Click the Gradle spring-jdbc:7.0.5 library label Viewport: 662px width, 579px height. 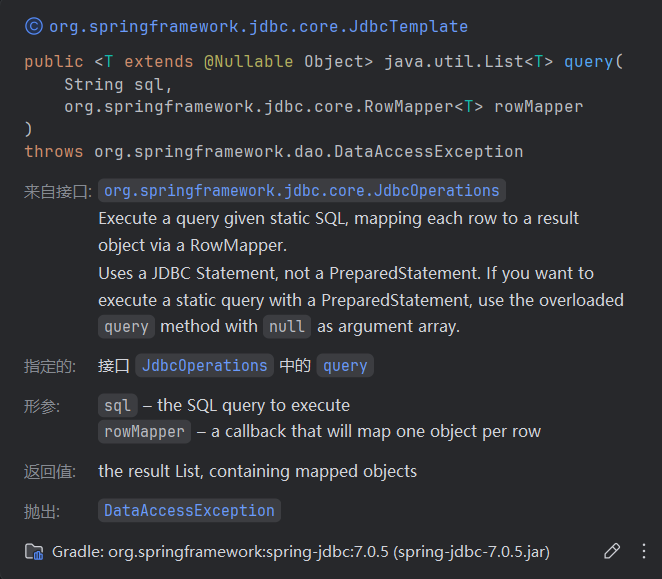(x=301, y=551)
